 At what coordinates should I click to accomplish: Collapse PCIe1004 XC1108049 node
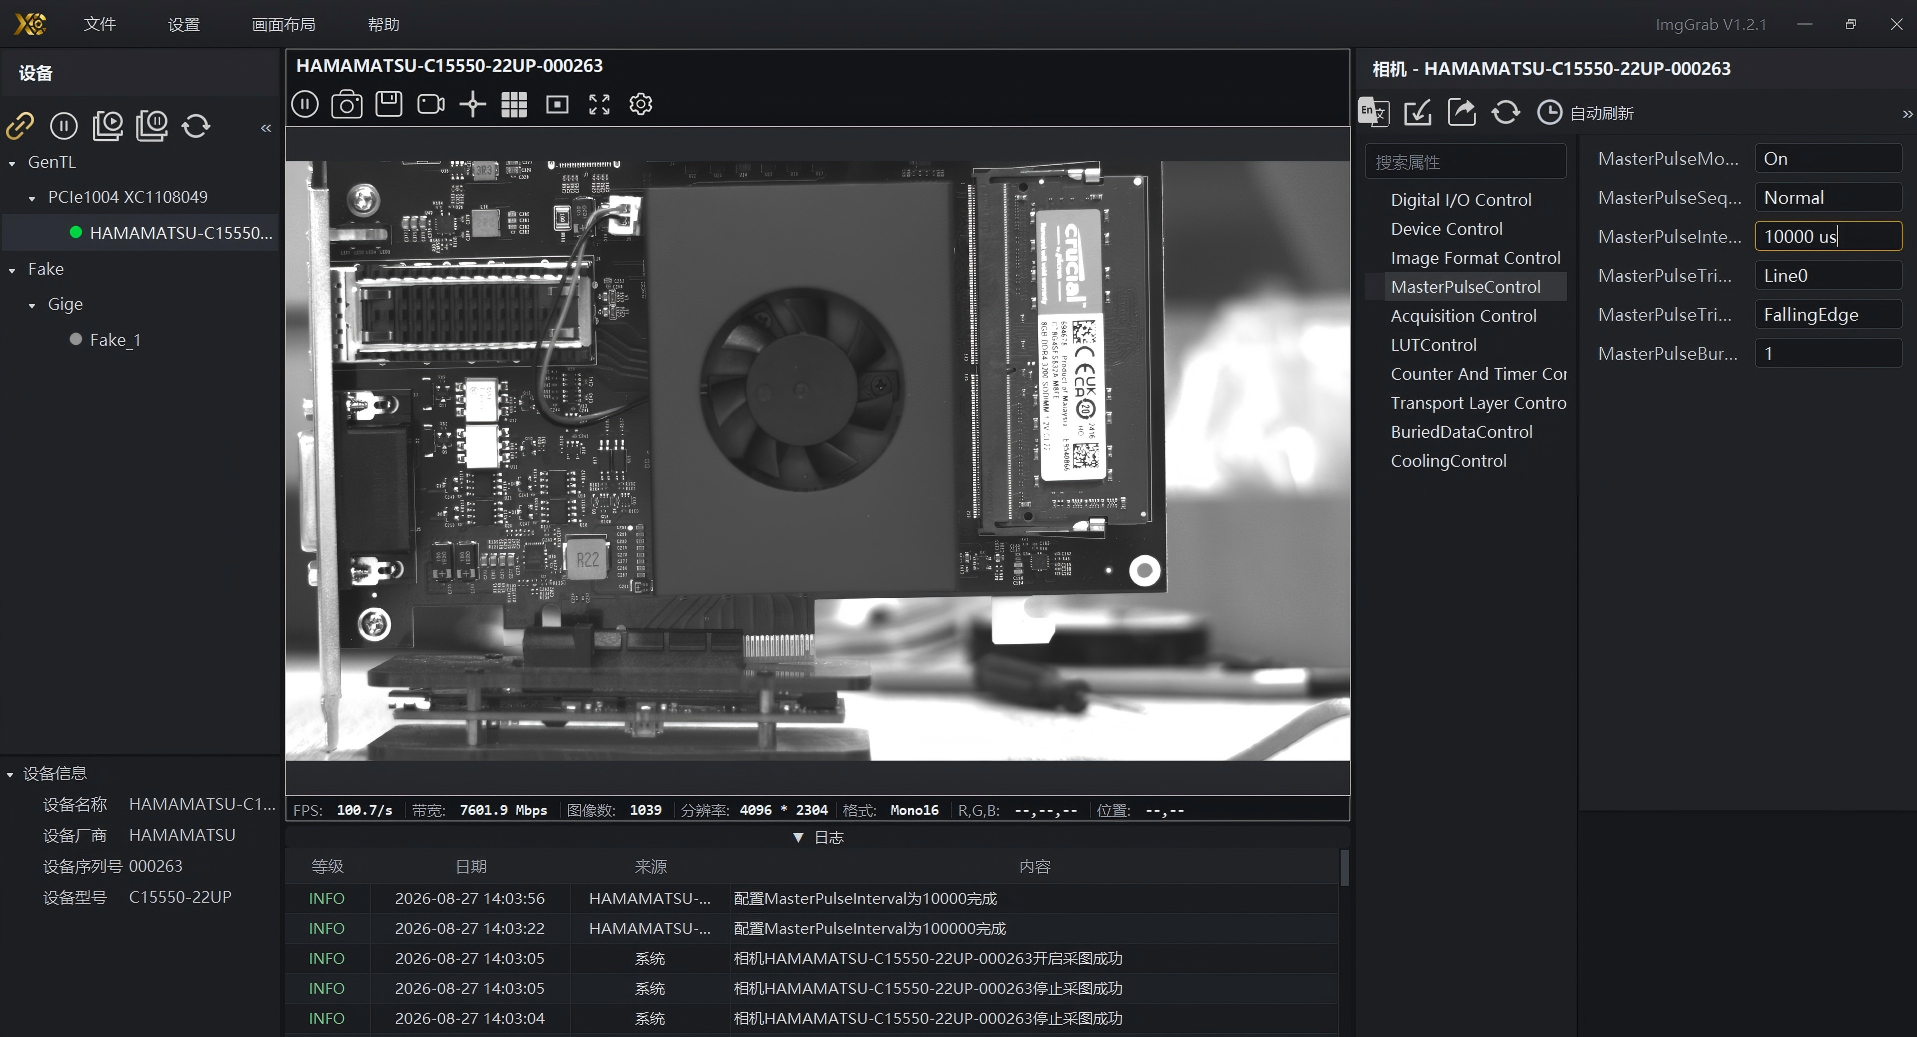32,198
